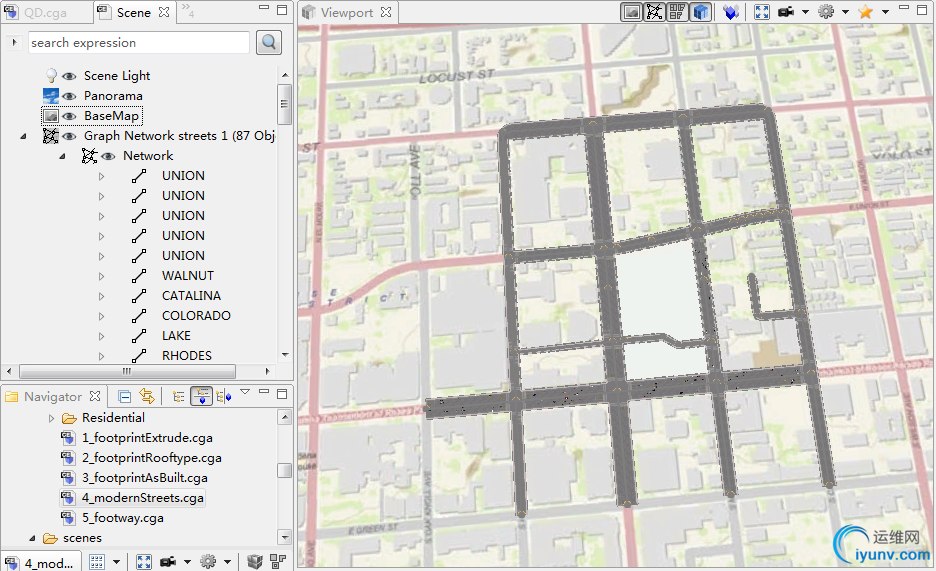Collapse the scenes folder
Image resolution: width=936 pixels, height=571 pixels.
coord(32,538)
